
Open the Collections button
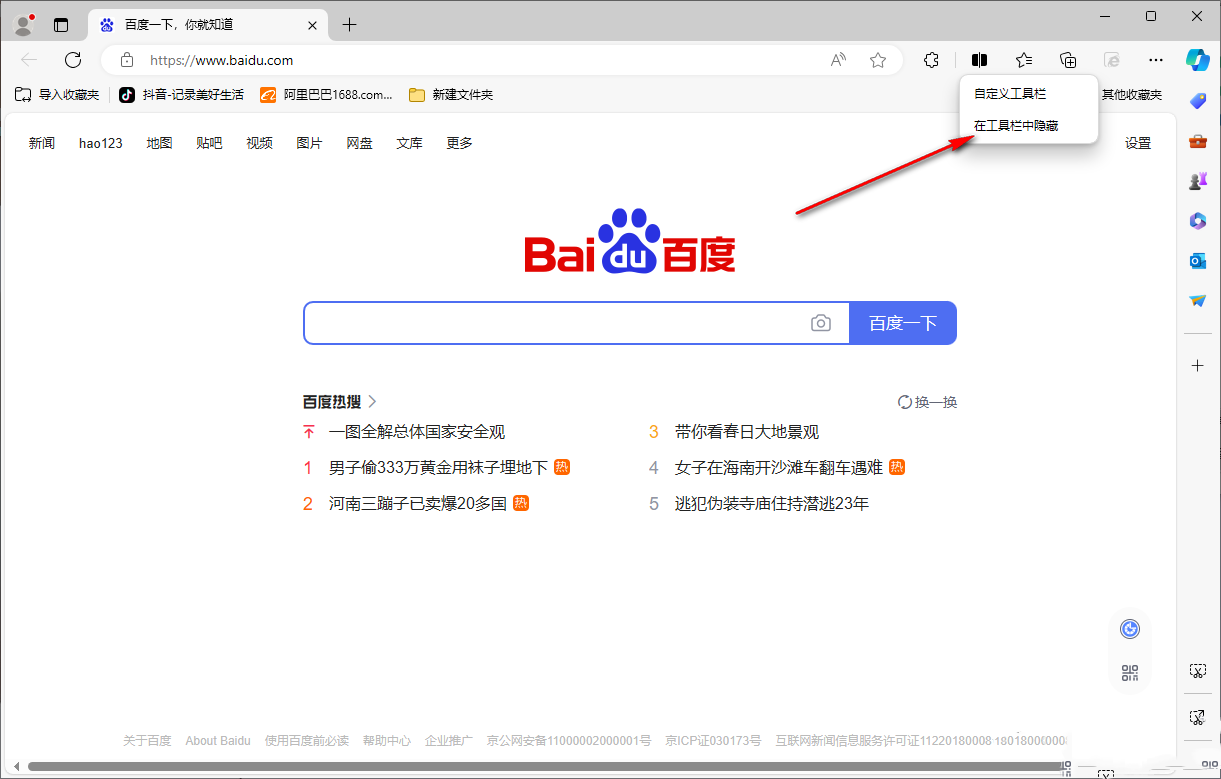pyautogui.click(x=1068, y=60)
